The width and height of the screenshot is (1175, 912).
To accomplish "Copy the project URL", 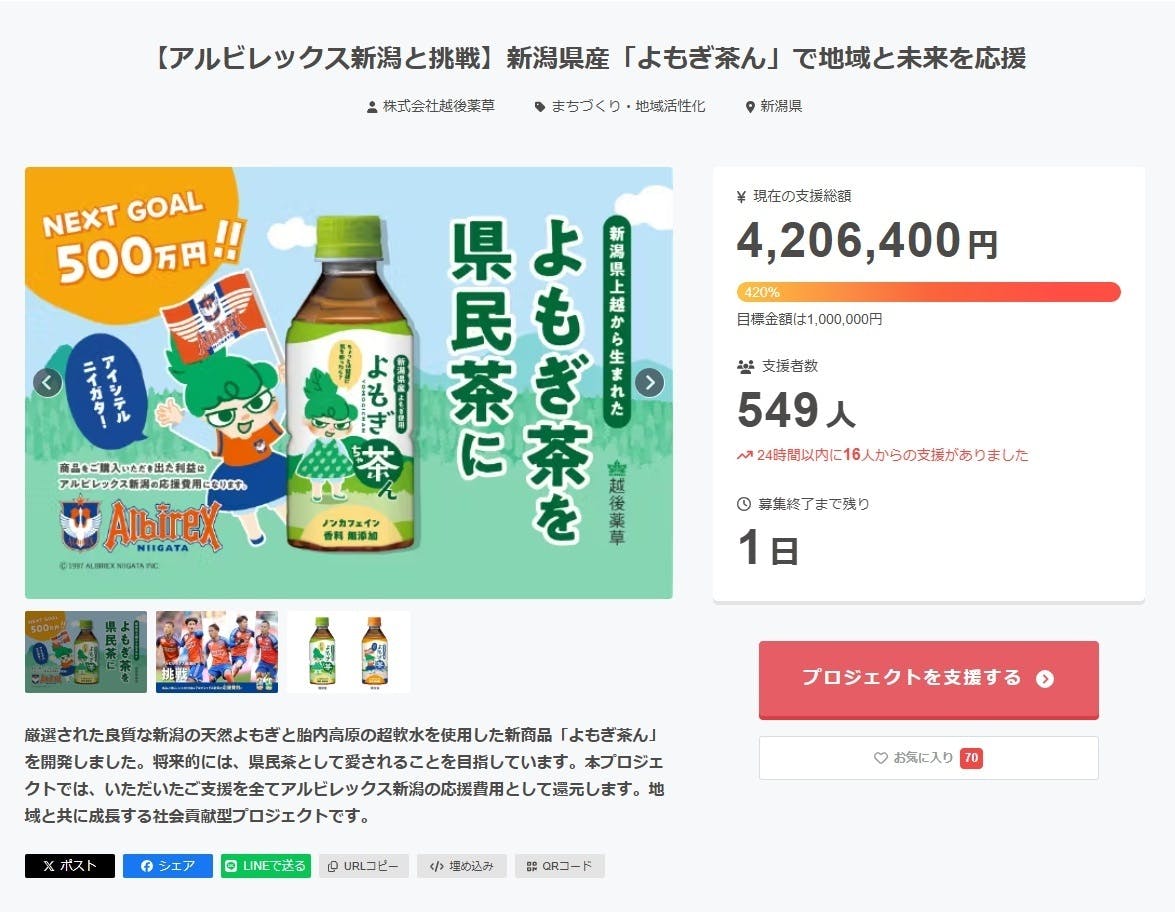I will [364, 866].
